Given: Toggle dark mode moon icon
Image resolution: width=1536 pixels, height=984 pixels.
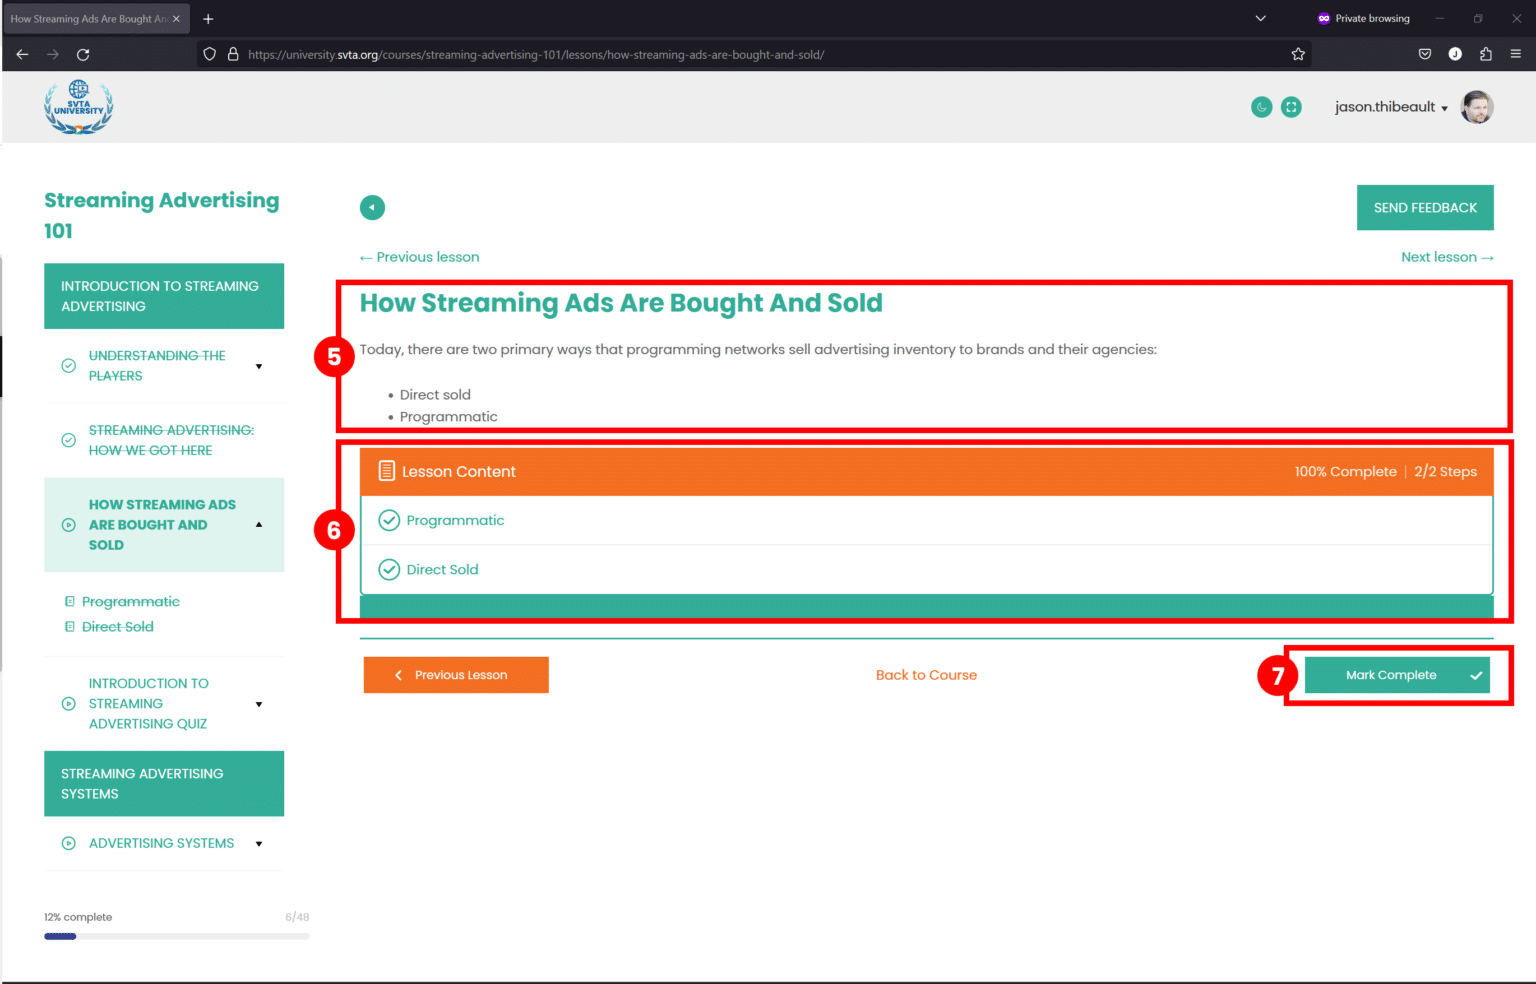Looking at the screenshot, I should 1261,107.
